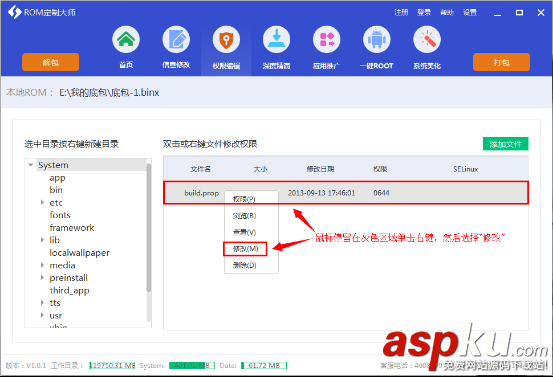This screenshot has width=553, height=377.
Task: Click the 文件名 column header
Action: point(200,169)
